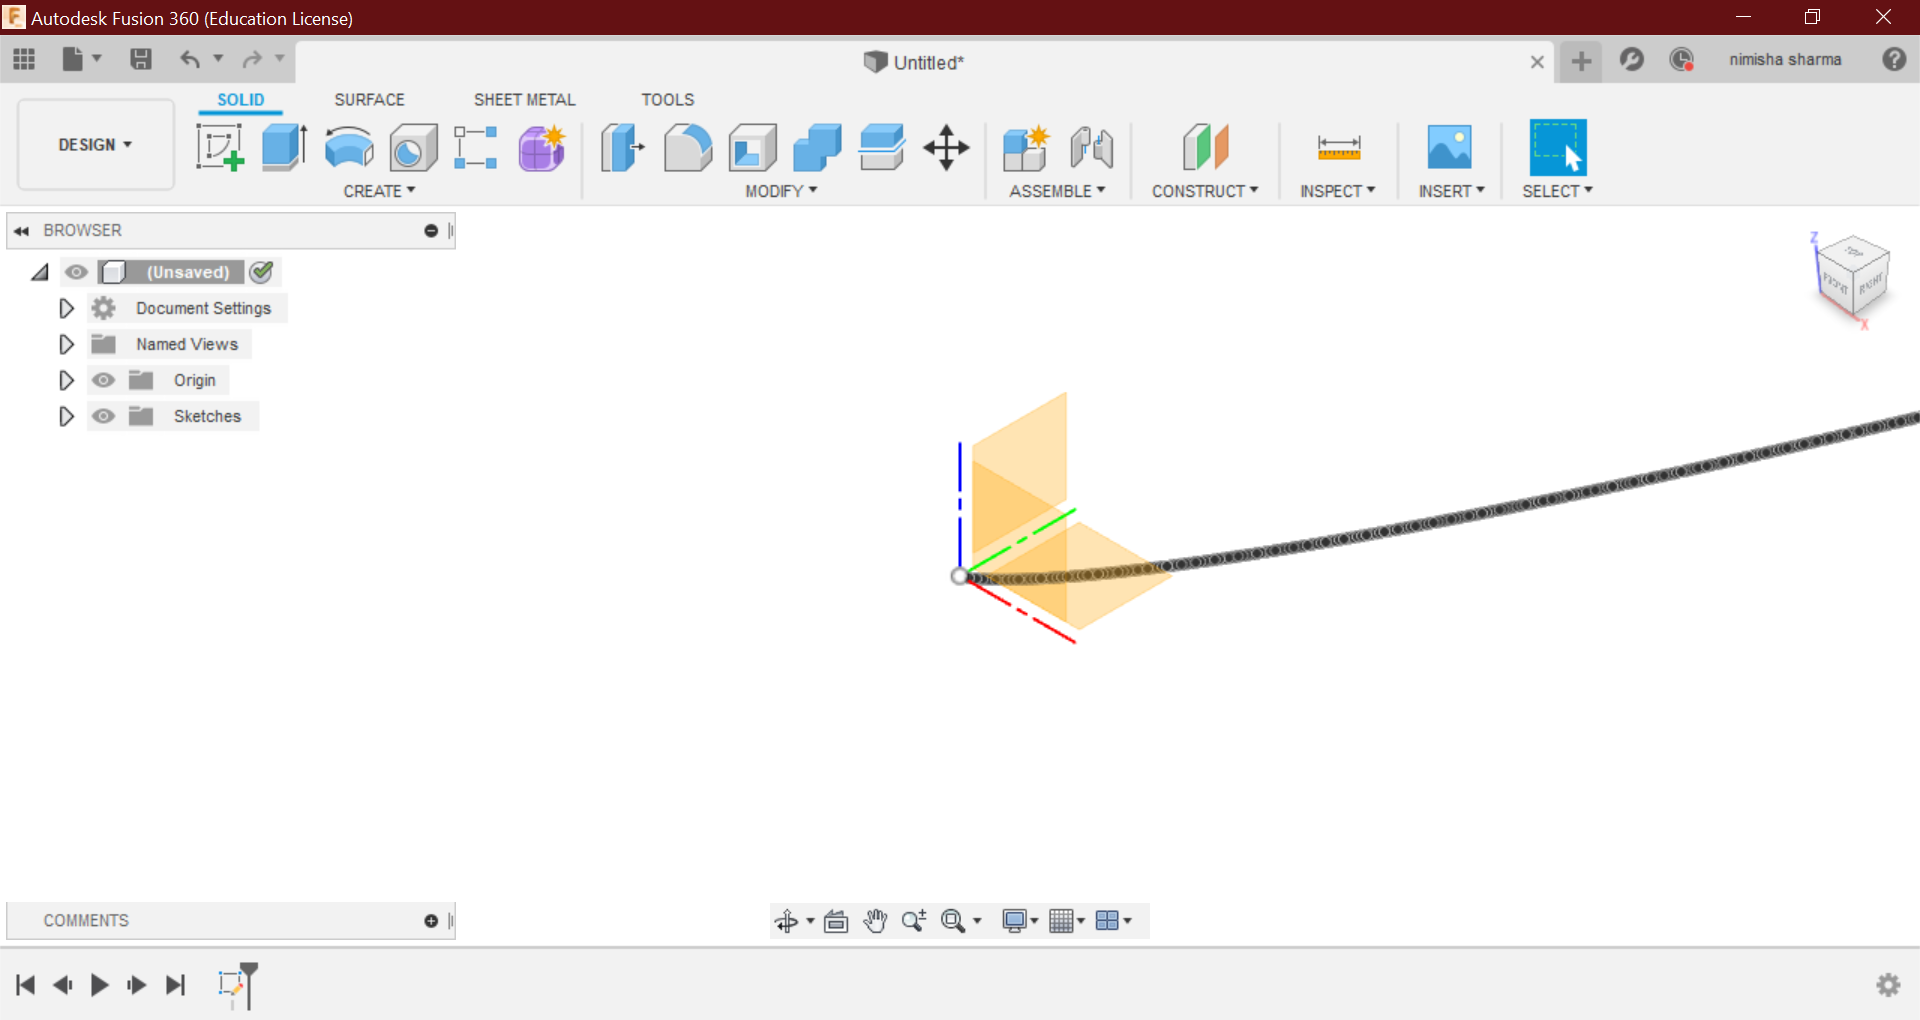Collapse the Unsaved root component node
This screenshot has width=1920, height=1020.
coord(40,272)
